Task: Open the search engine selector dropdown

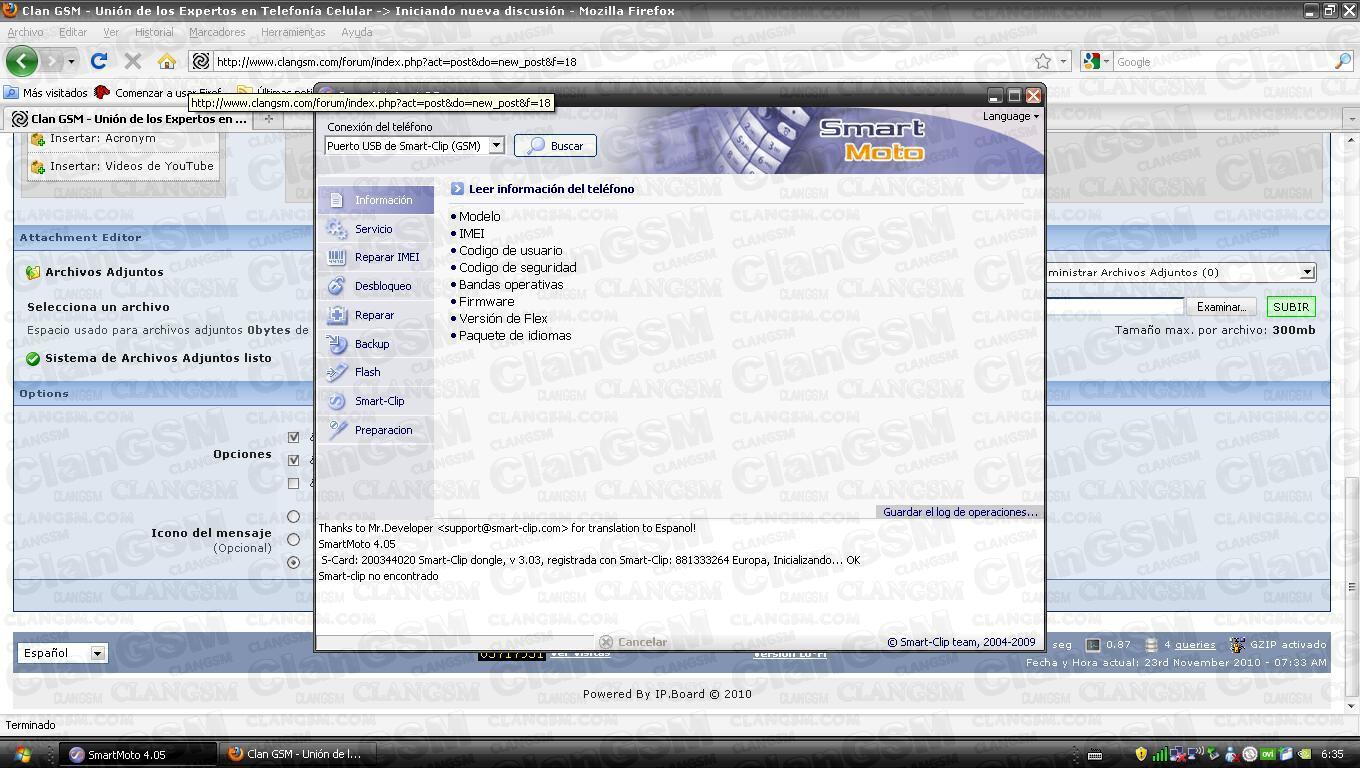Action: pos(1097,61)
